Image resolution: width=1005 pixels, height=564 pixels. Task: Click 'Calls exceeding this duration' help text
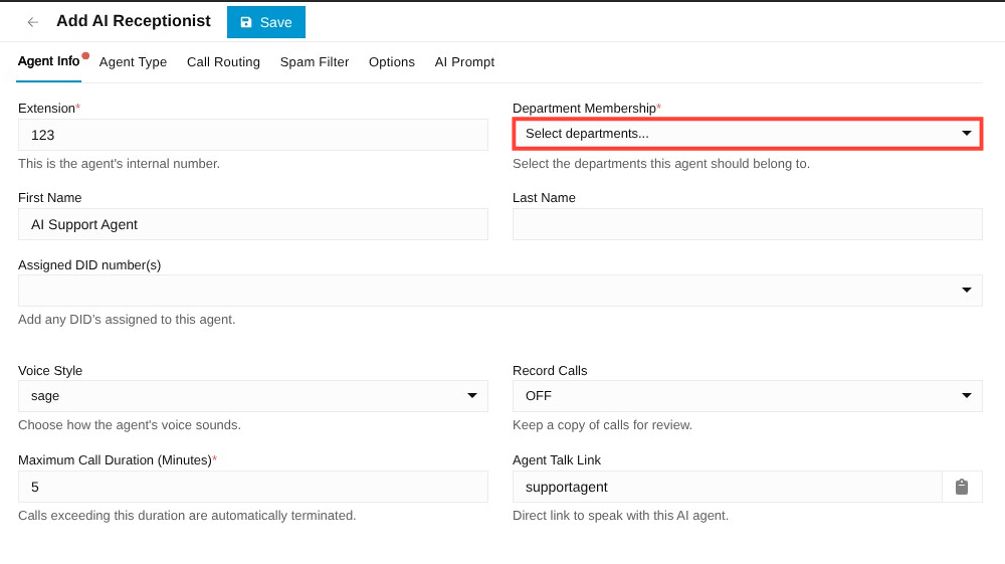(187, 516)
